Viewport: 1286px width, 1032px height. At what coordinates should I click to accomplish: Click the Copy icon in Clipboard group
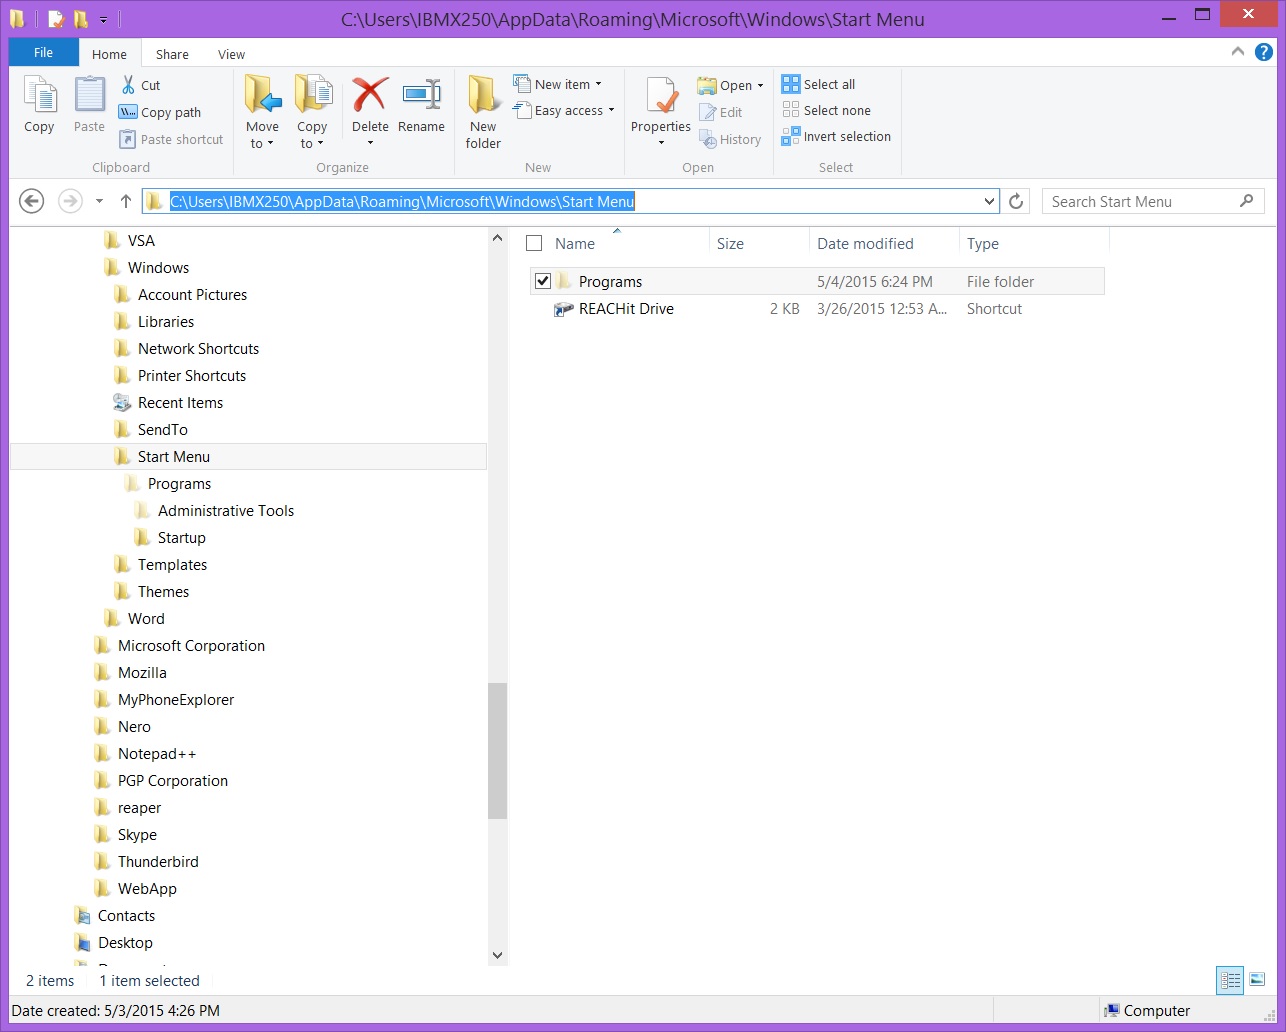(x=39, y=97)
